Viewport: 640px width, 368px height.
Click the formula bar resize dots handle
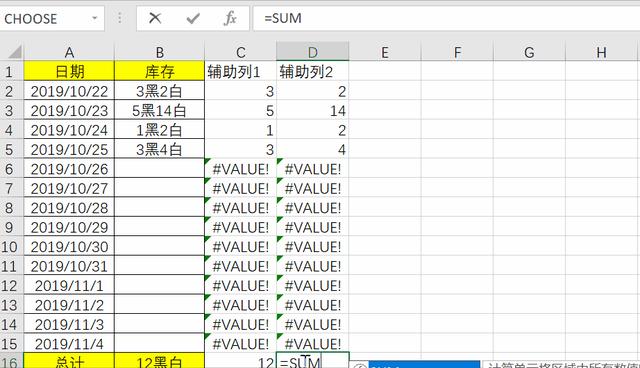click(120, 18)
